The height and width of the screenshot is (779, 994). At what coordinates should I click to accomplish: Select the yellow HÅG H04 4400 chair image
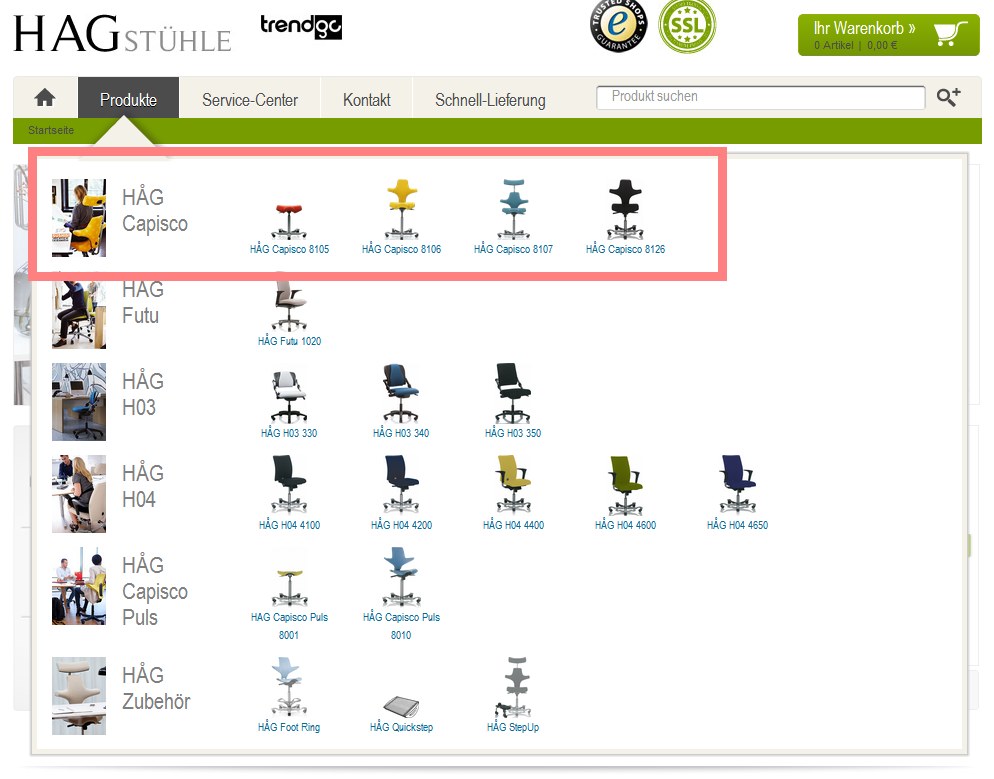513,484
